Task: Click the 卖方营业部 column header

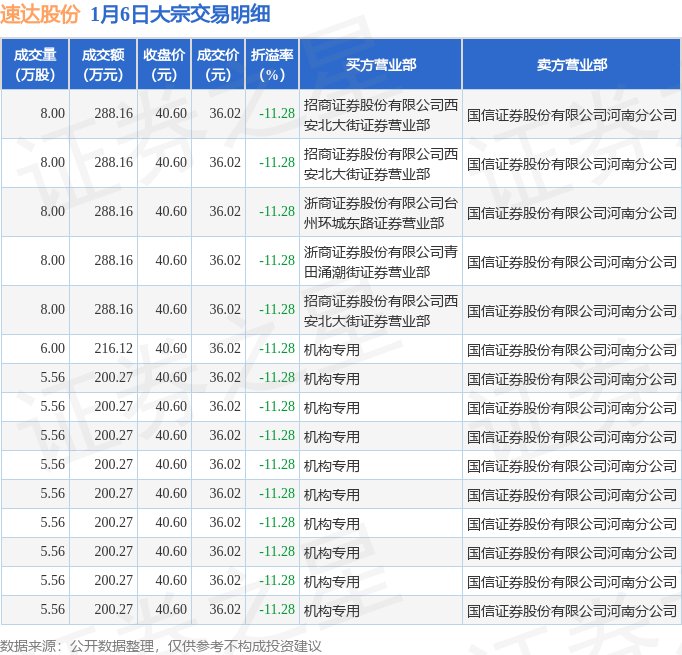Action: [571, 64]
